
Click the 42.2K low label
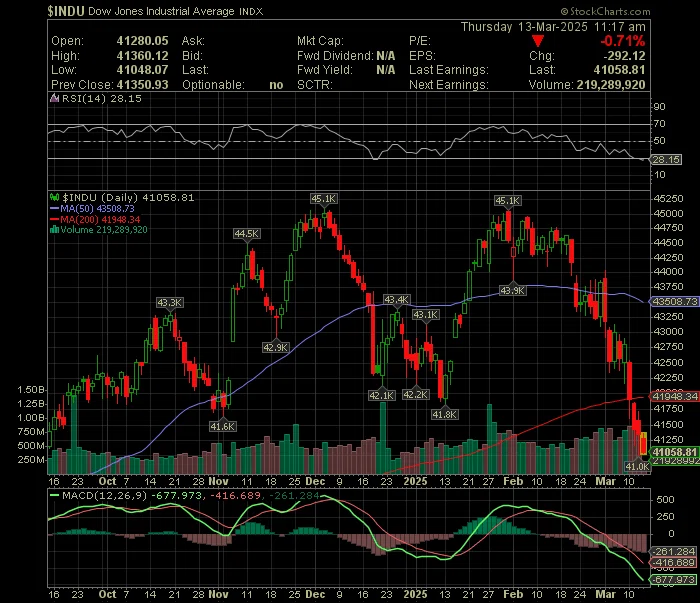(416, 394)
